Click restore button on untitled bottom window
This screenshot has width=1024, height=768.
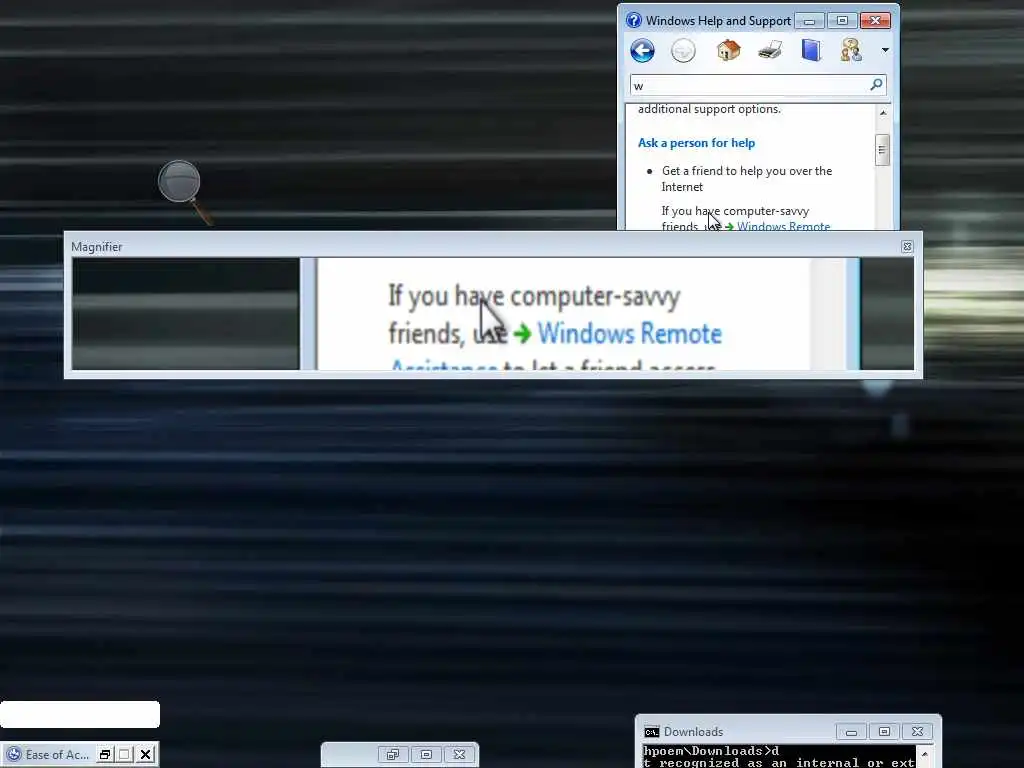pos(392,754)
